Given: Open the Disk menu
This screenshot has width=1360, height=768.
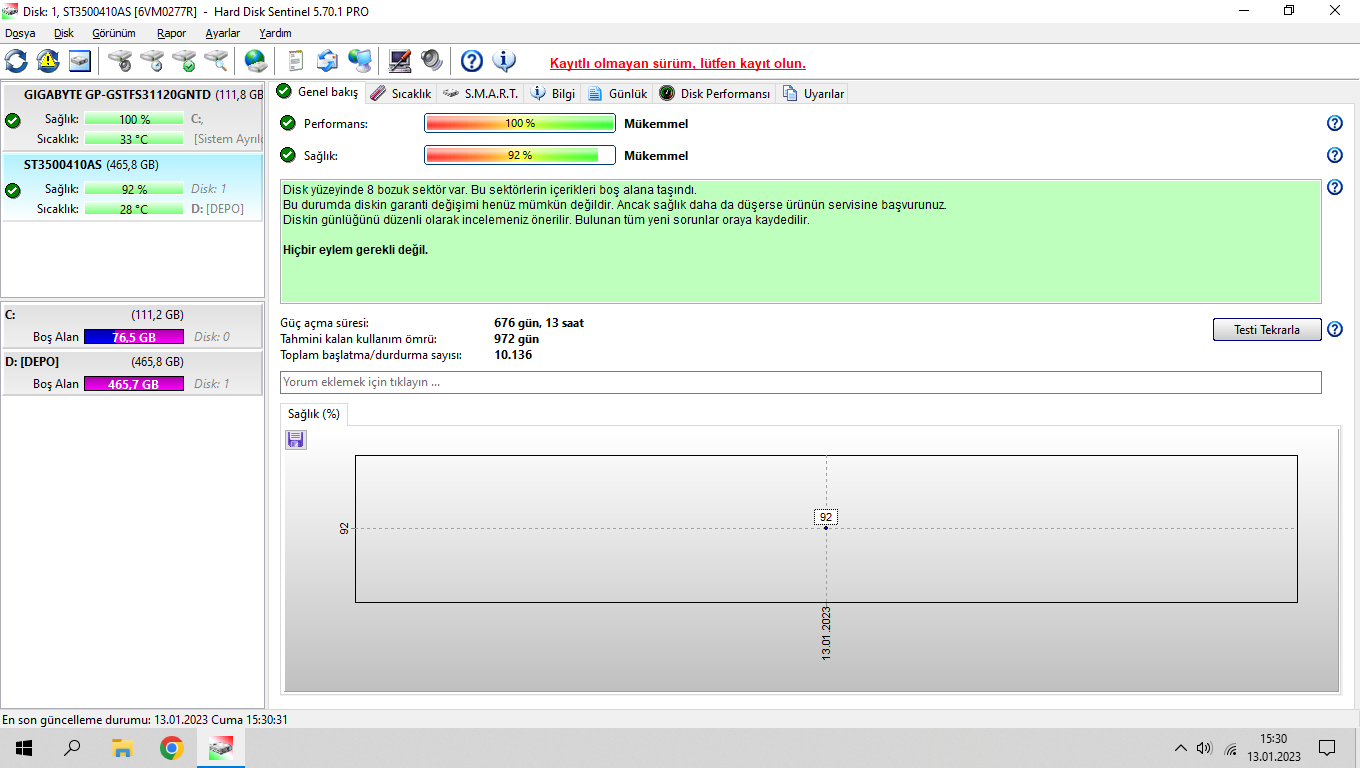Looking at the screenshot, I should 64,33.
